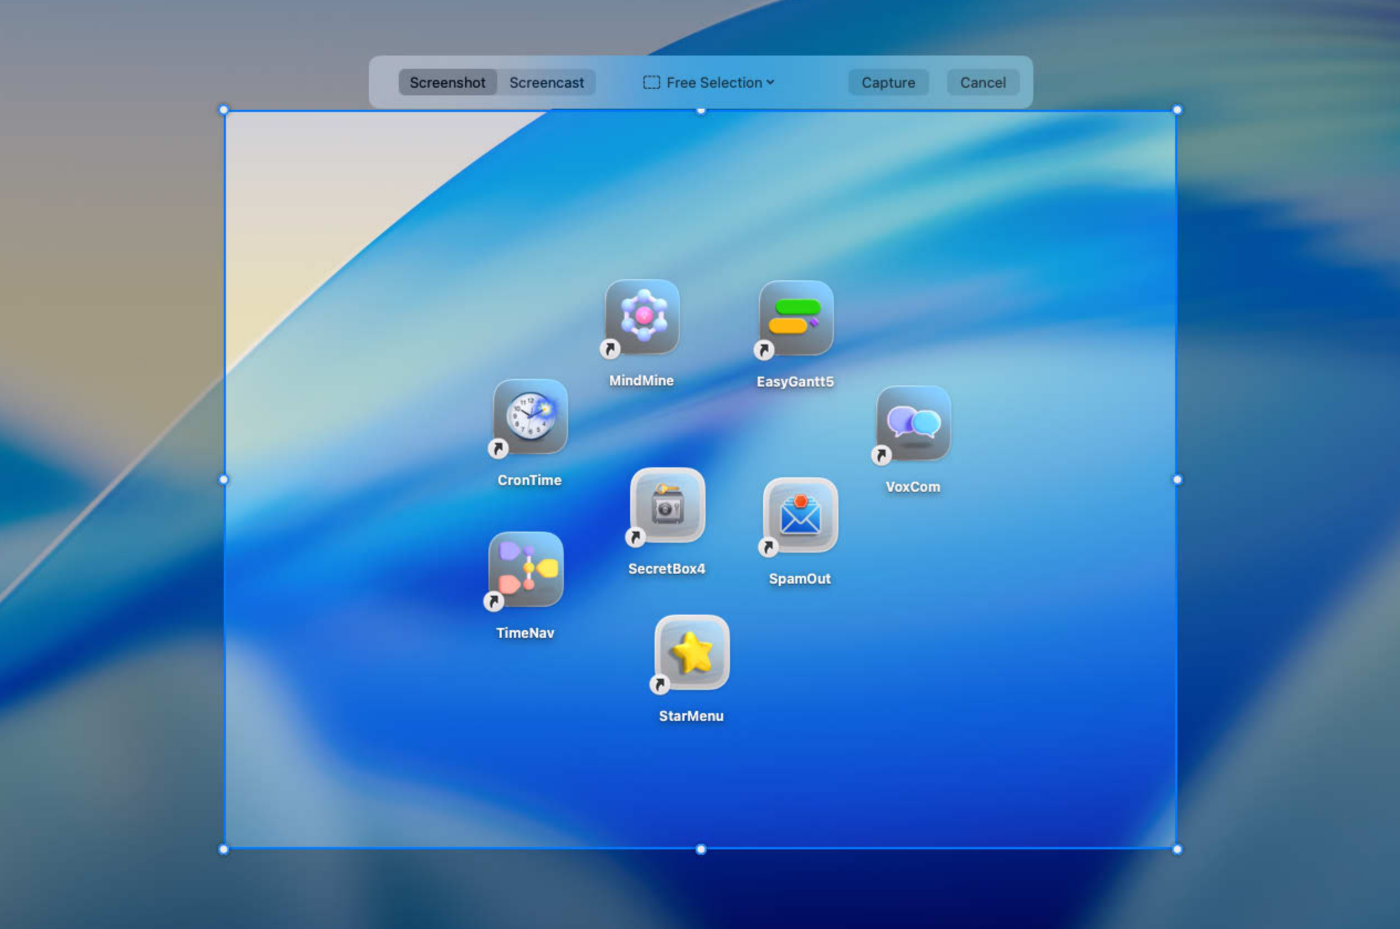Open the StarMenu star icon
Viewport: 1400px width, 929px height.
tap(692, 653)
